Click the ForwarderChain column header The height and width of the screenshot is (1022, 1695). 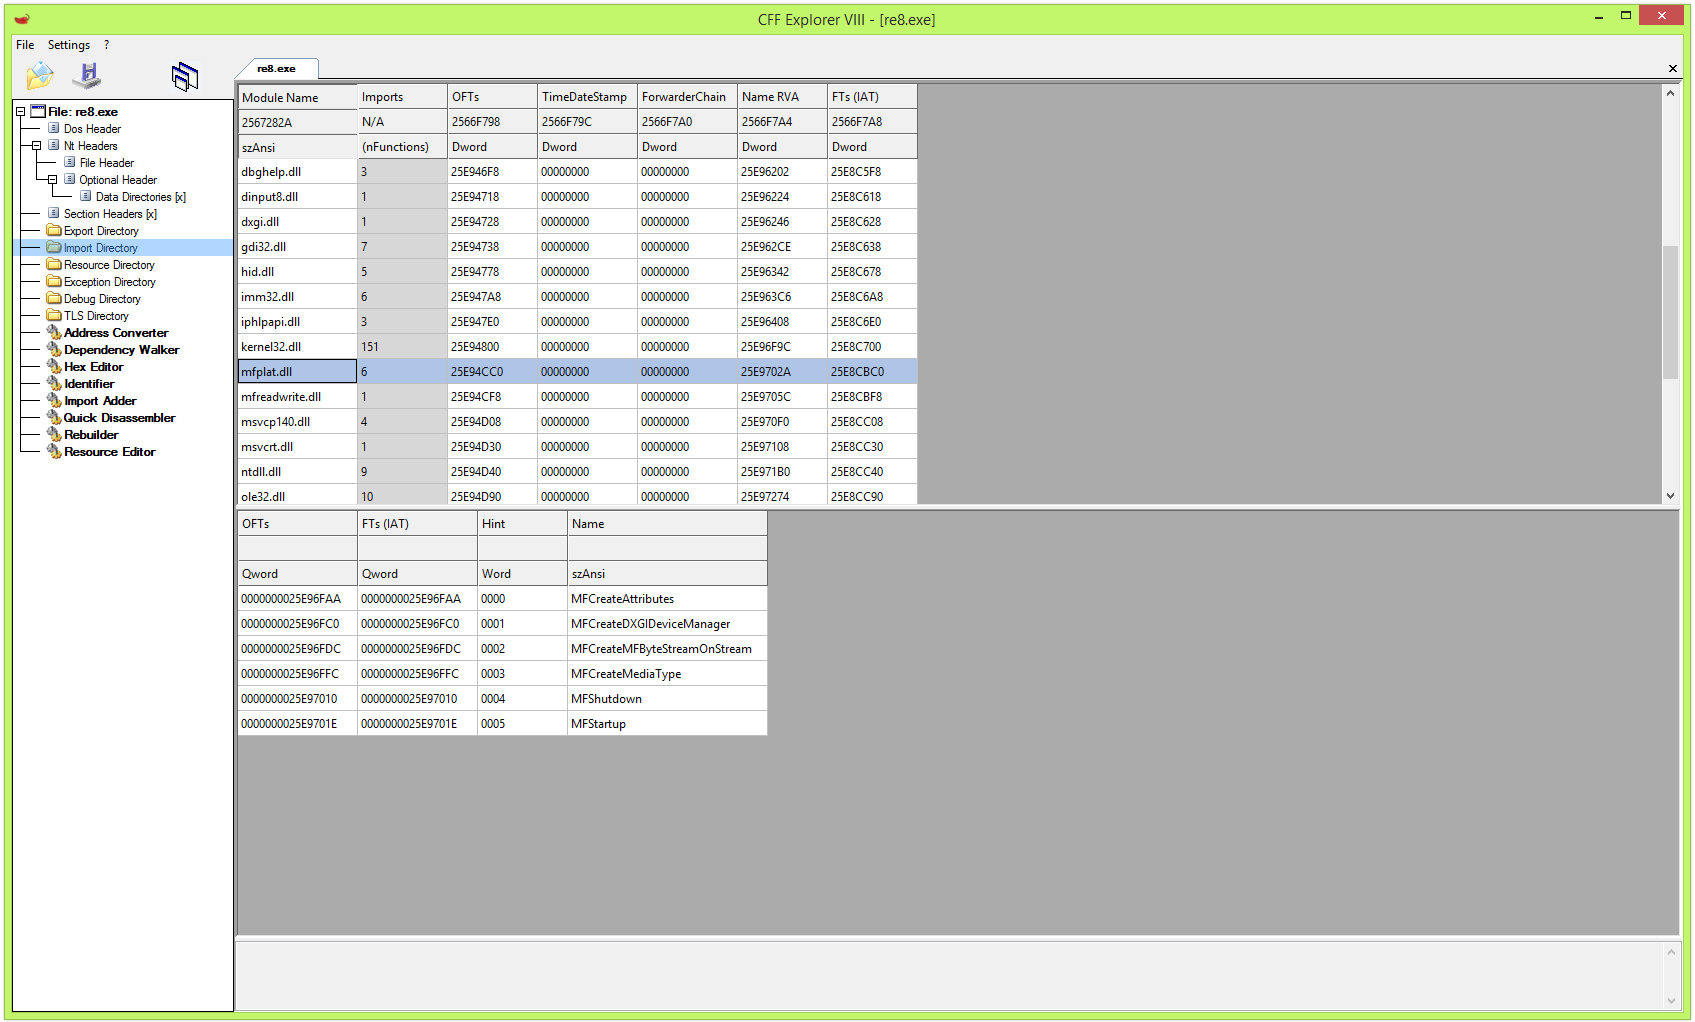coord(687,97)
